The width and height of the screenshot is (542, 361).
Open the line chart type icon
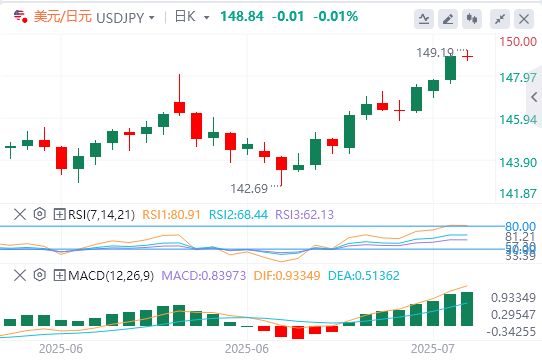click(x=424, y=19)
